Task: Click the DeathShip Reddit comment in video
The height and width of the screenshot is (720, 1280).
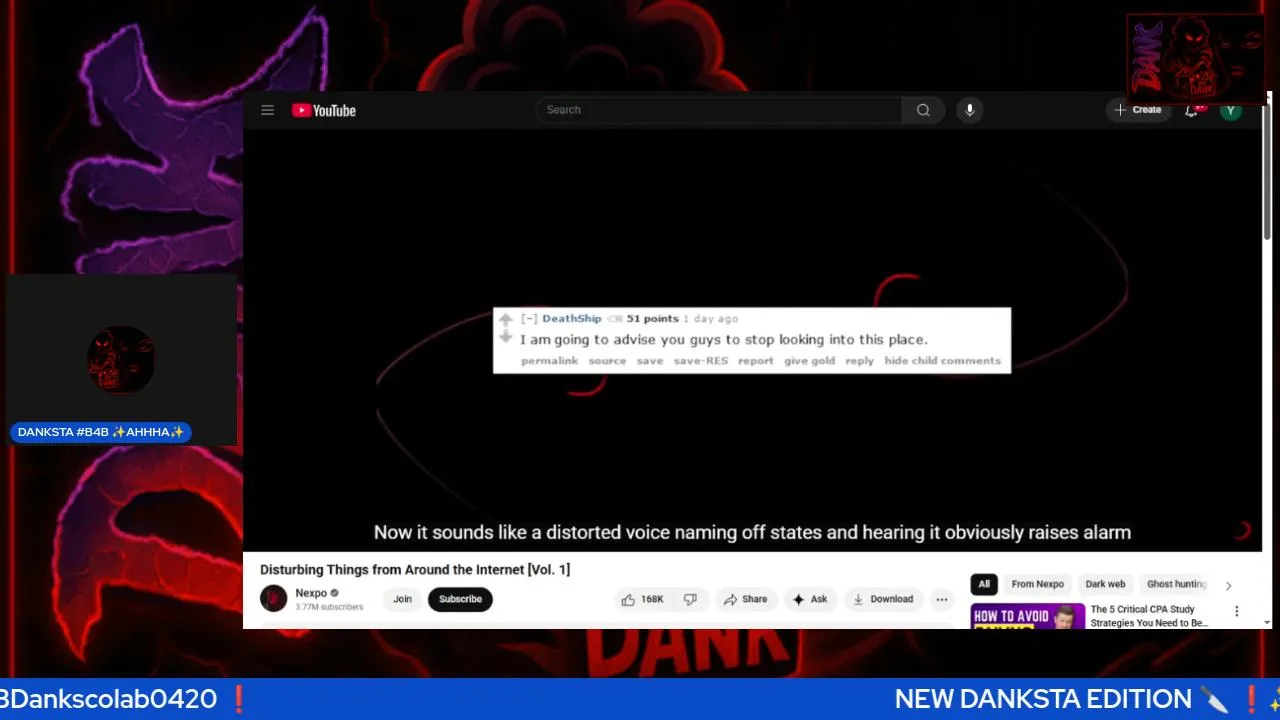Action: [x=752, y=340]
